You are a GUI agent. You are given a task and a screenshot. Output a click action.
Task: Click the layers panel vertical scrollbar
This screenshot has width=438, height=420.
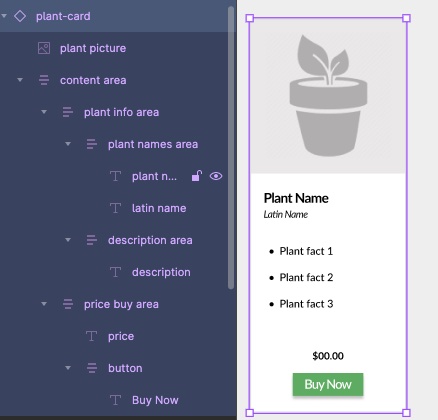click(231, 148)
